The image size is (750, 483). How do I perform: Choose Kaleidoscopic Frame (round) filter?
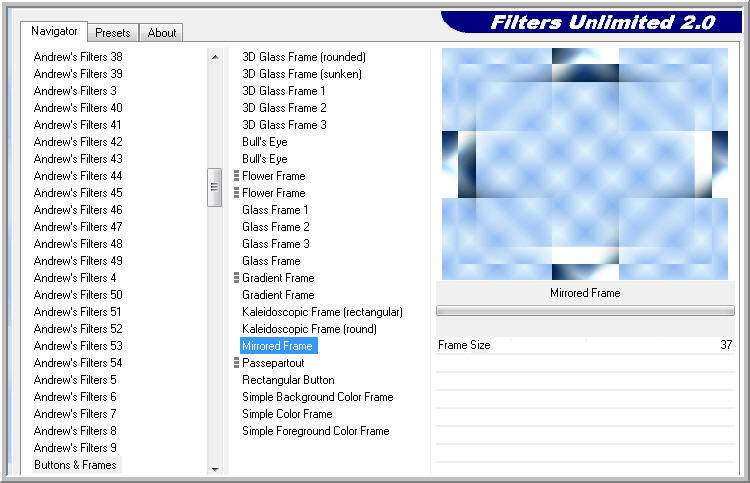click(x=309, y=329)
